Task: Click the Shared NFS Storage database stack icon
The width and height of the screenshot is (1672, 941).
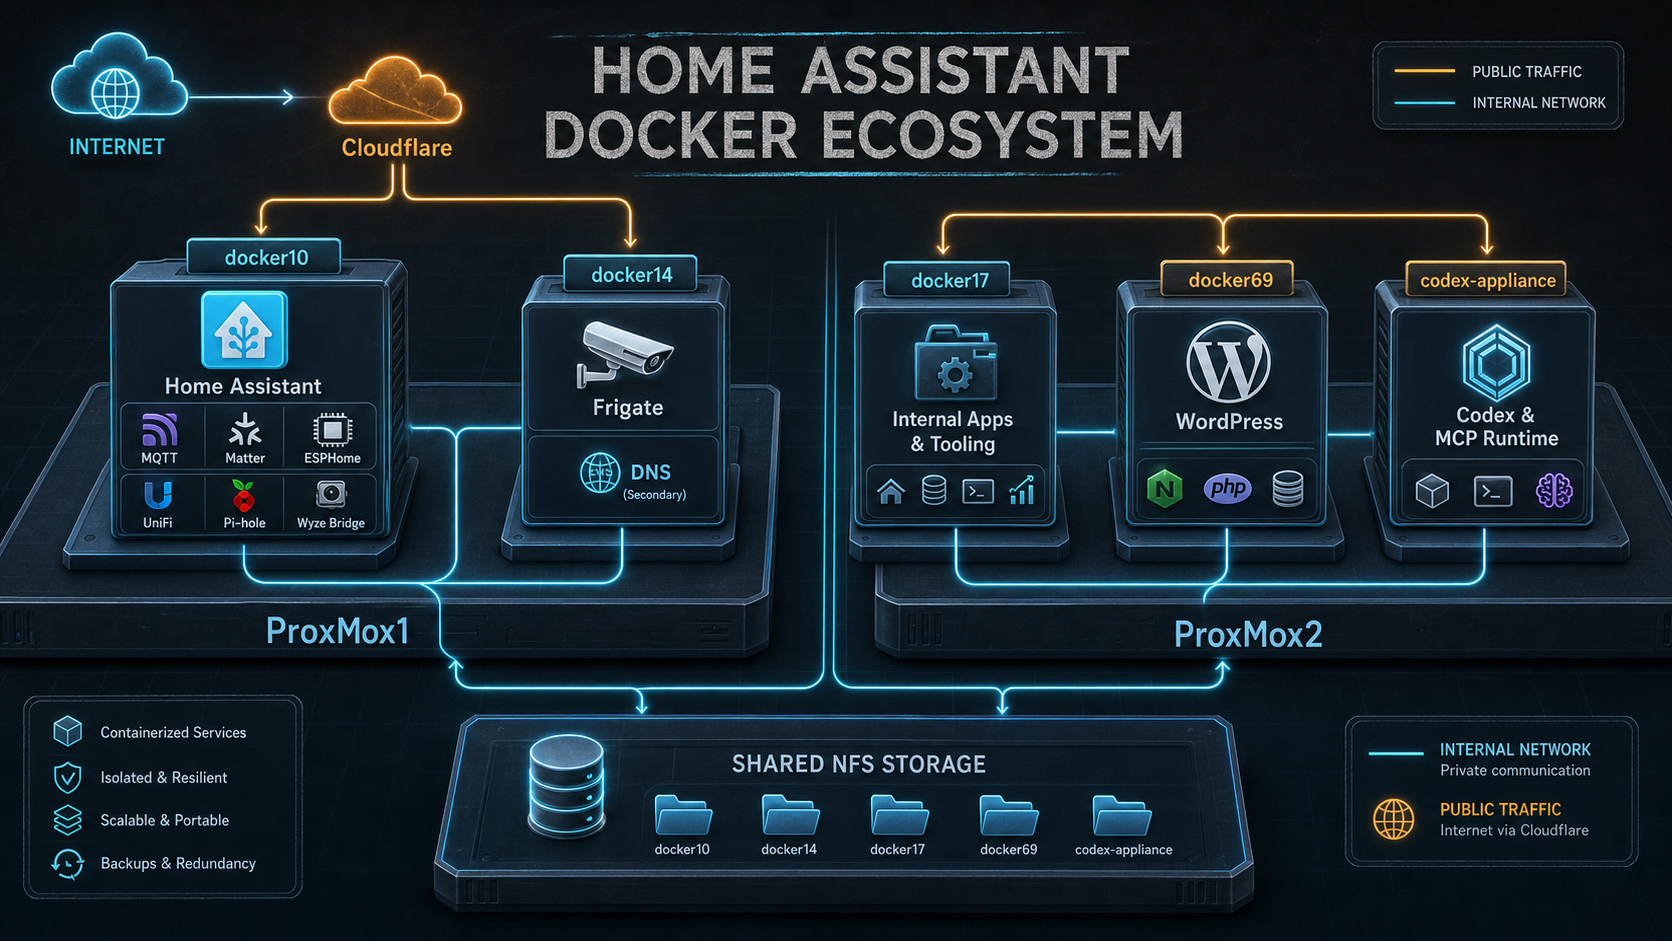Action: pyautogui.click(x=566, y=786)
